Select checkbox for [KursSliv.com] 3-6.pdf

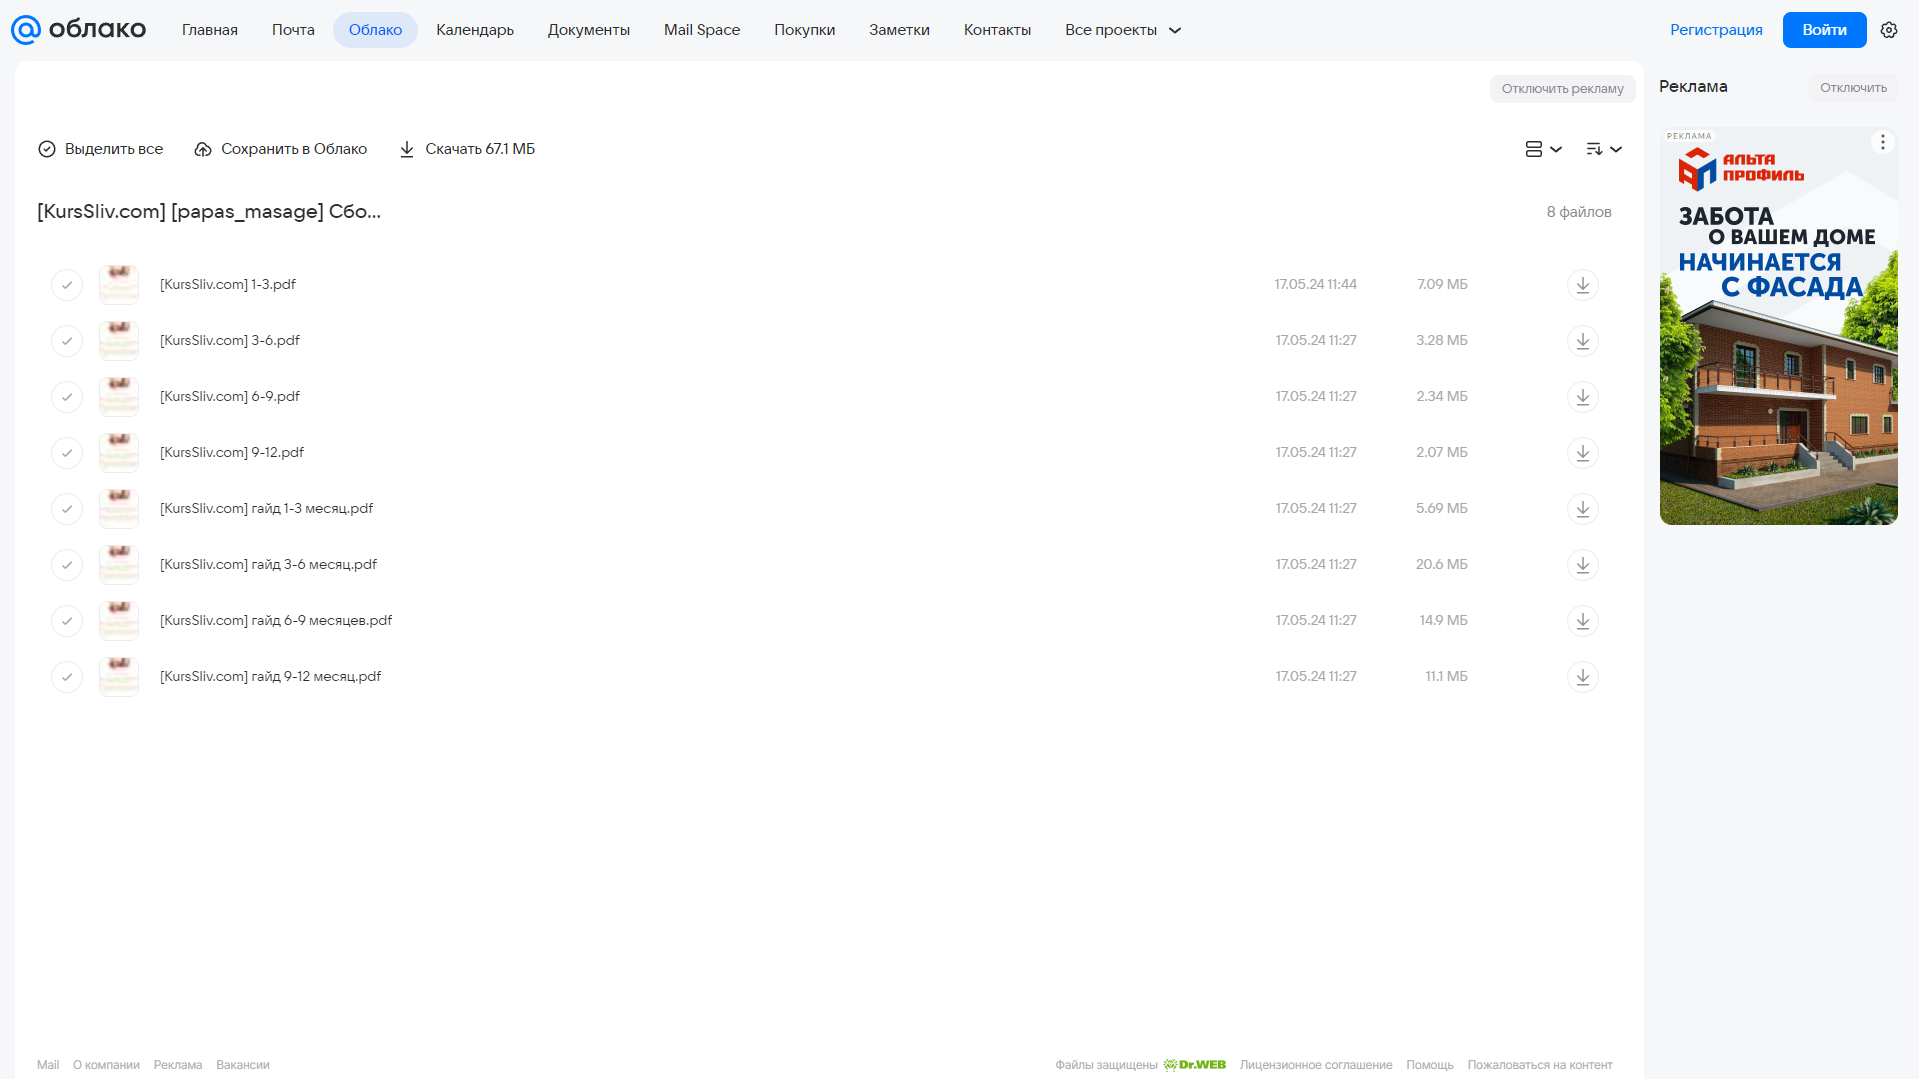coord(67,341)
